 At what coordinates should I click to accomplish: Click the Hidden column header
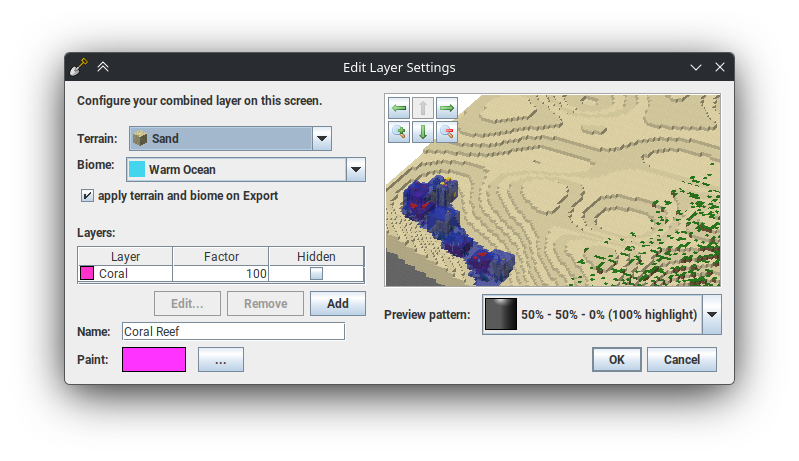pos(316,256)
